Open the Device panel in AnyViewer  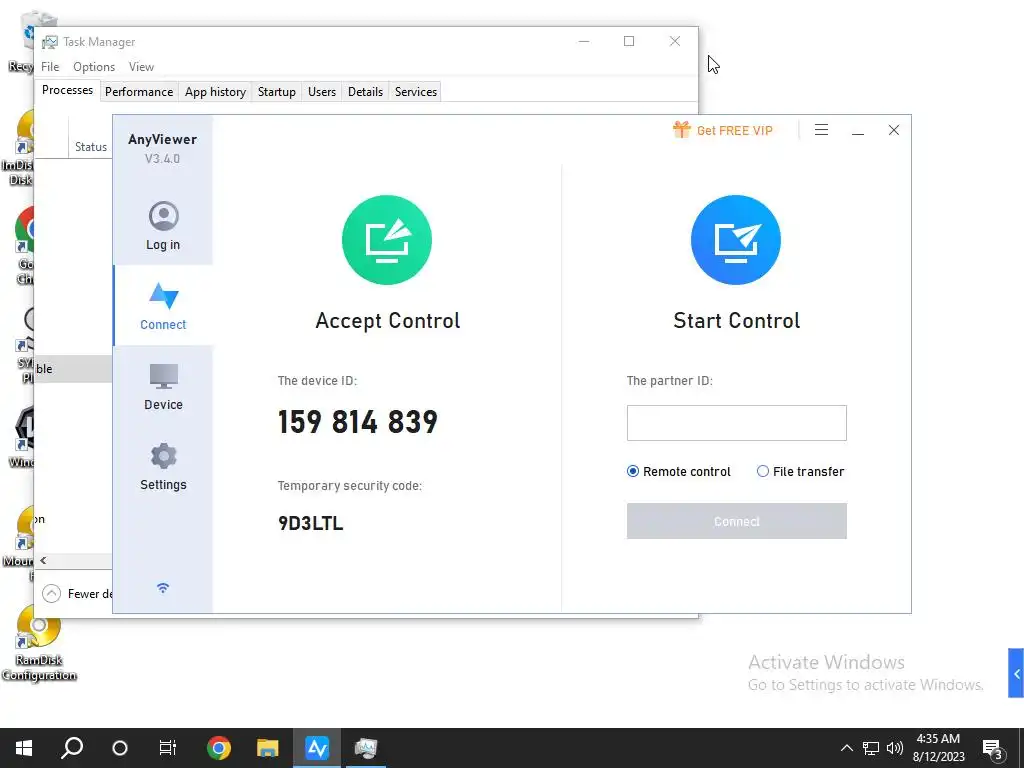[163, 387]
